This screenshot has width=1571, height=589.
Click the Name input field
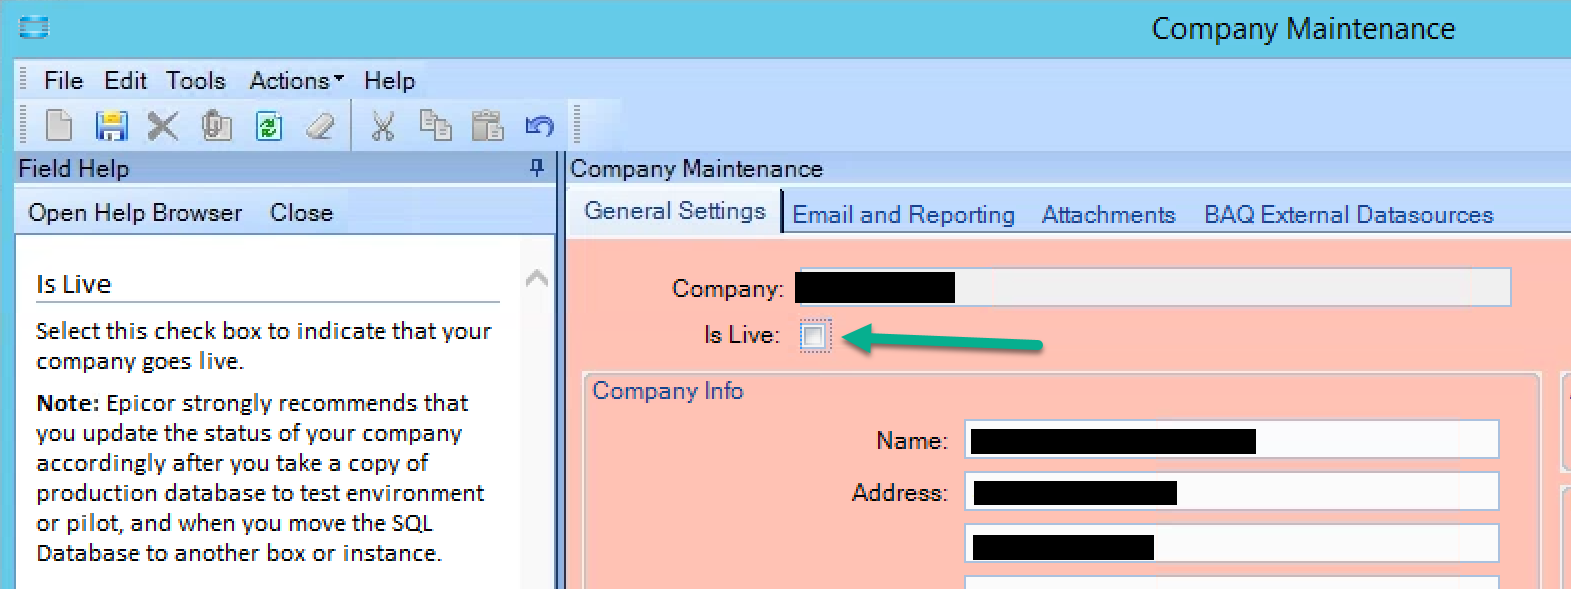point(1232,439)
